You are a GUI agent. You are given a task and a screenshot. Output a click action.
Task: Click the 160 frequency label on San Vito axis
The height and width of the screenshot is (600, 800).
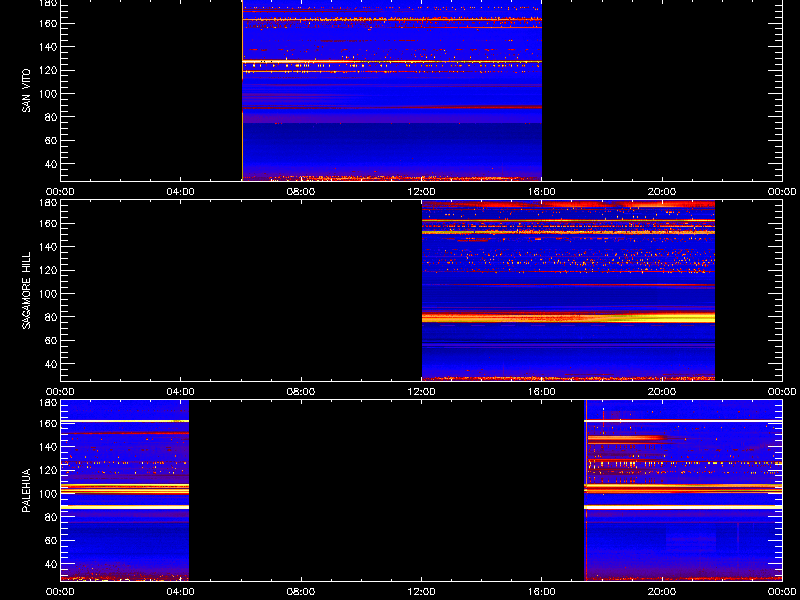point(48,23)
